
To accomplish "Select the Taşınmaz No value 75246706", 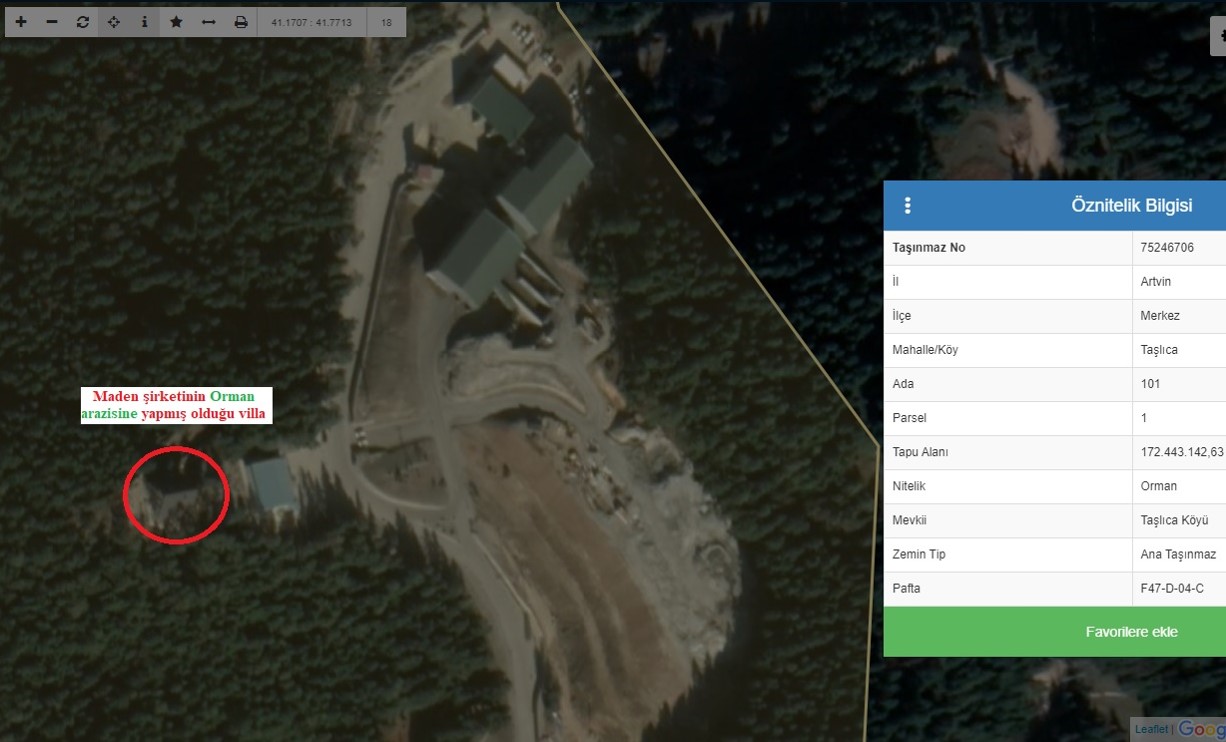I will tap(1167, 248).
